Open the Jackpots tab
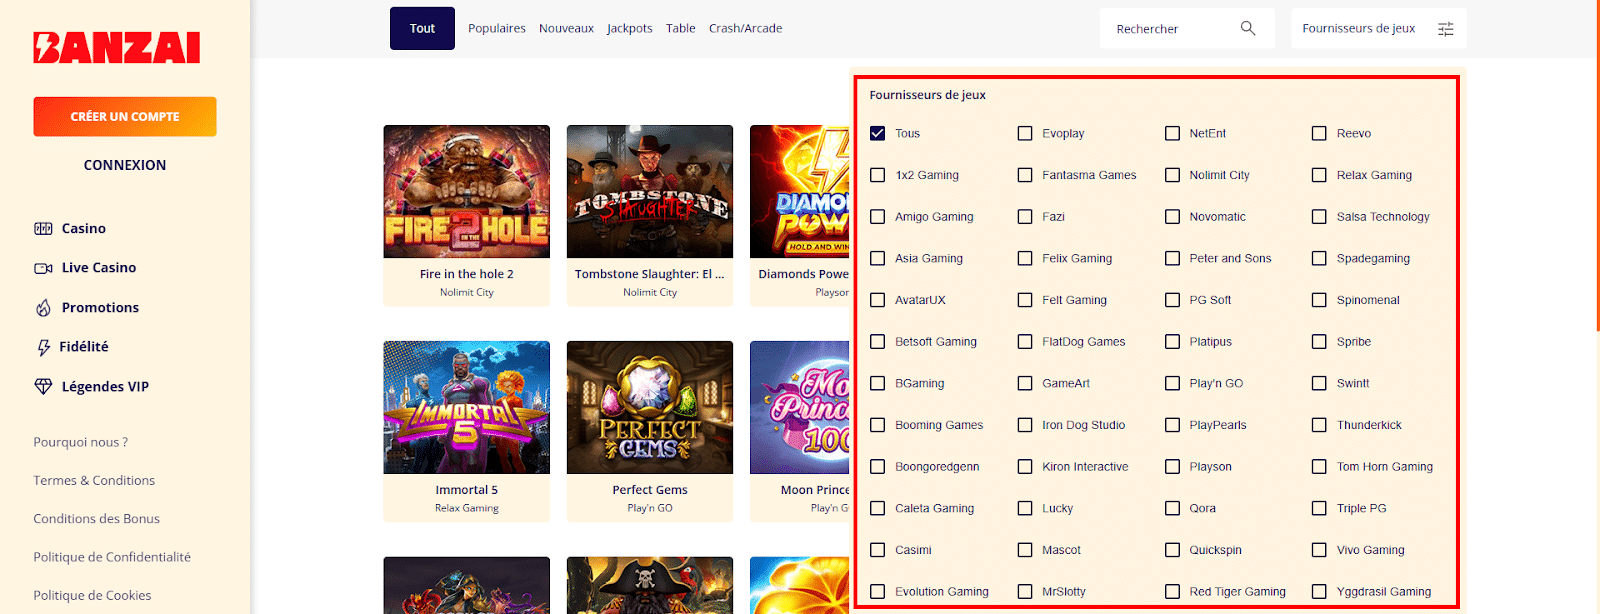This screenshot has height=614, width=1600. point(630,28)
